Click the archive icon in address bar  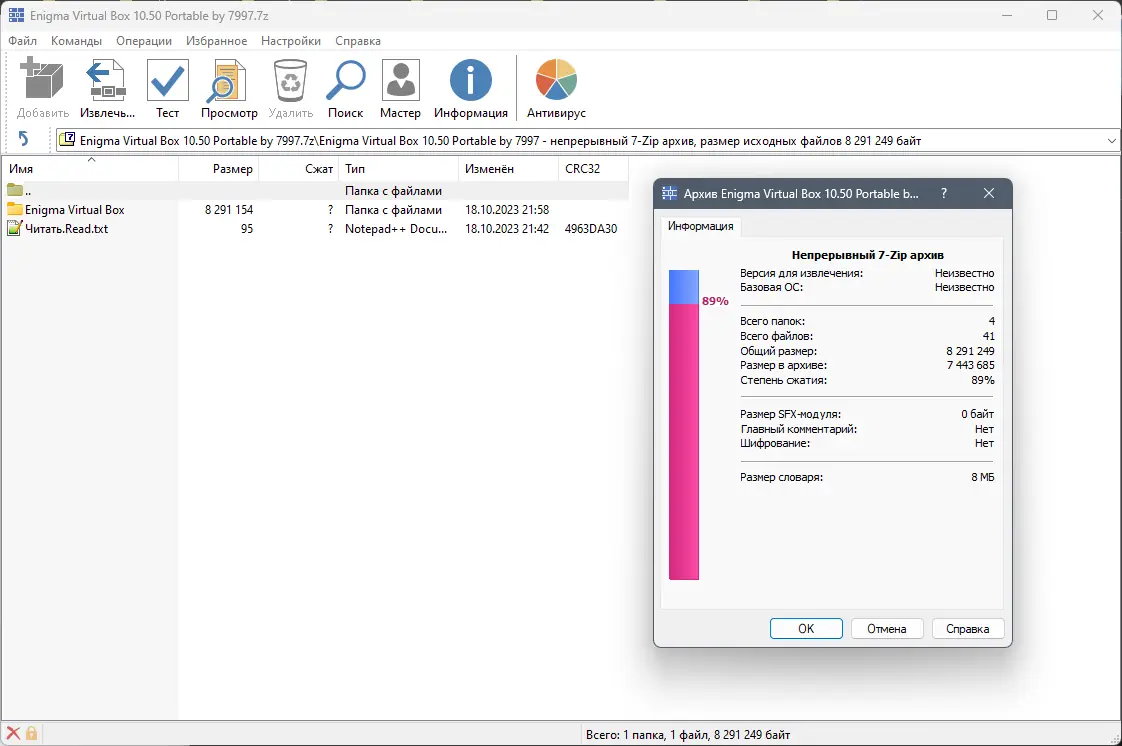tap(67, 139)
